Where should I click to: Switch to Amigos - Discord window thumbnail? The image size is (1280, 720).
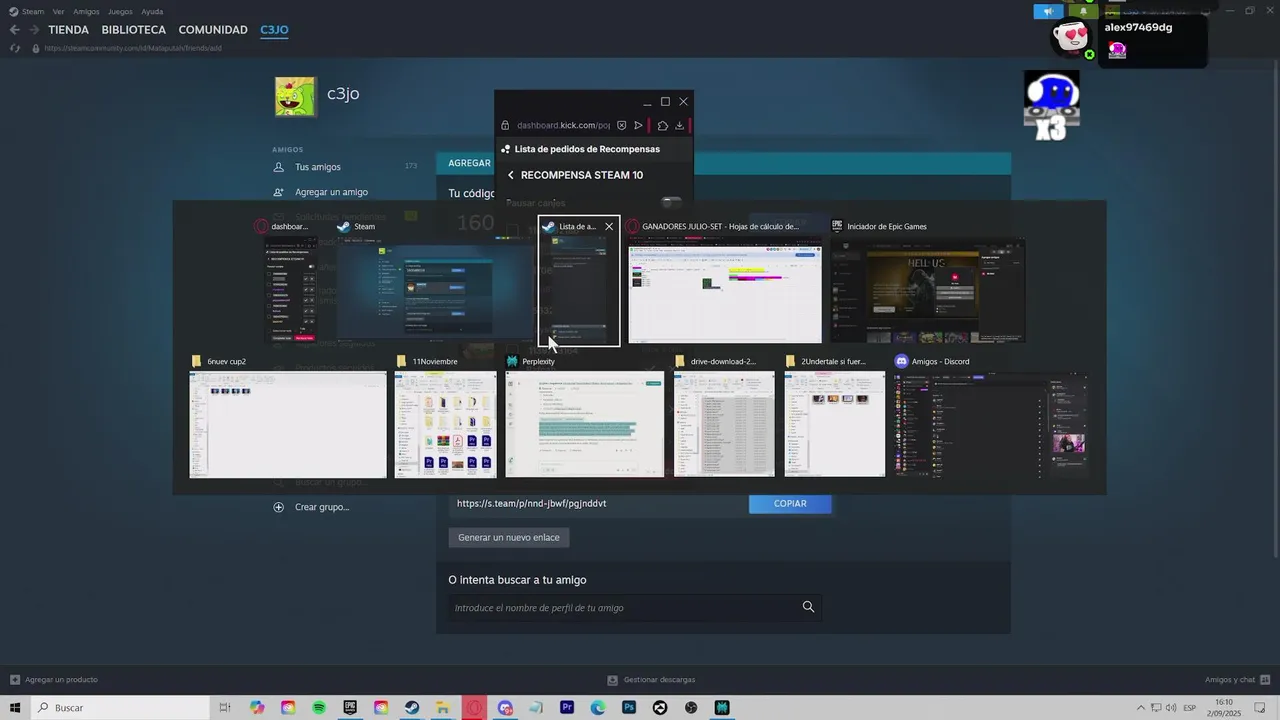click(991, 424)
